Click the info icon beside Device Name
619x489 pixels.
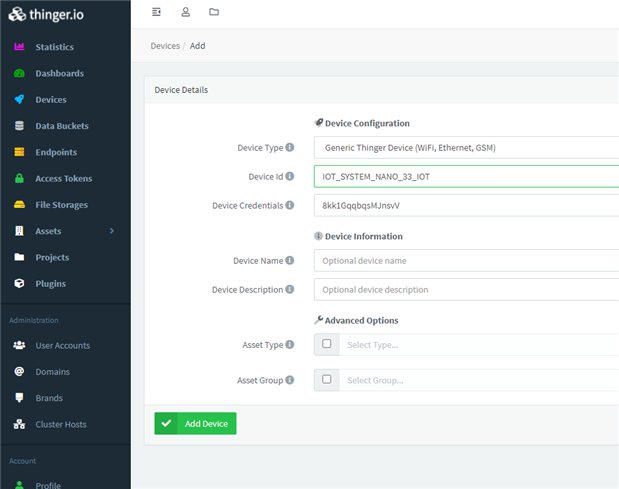tap(290, 260)
